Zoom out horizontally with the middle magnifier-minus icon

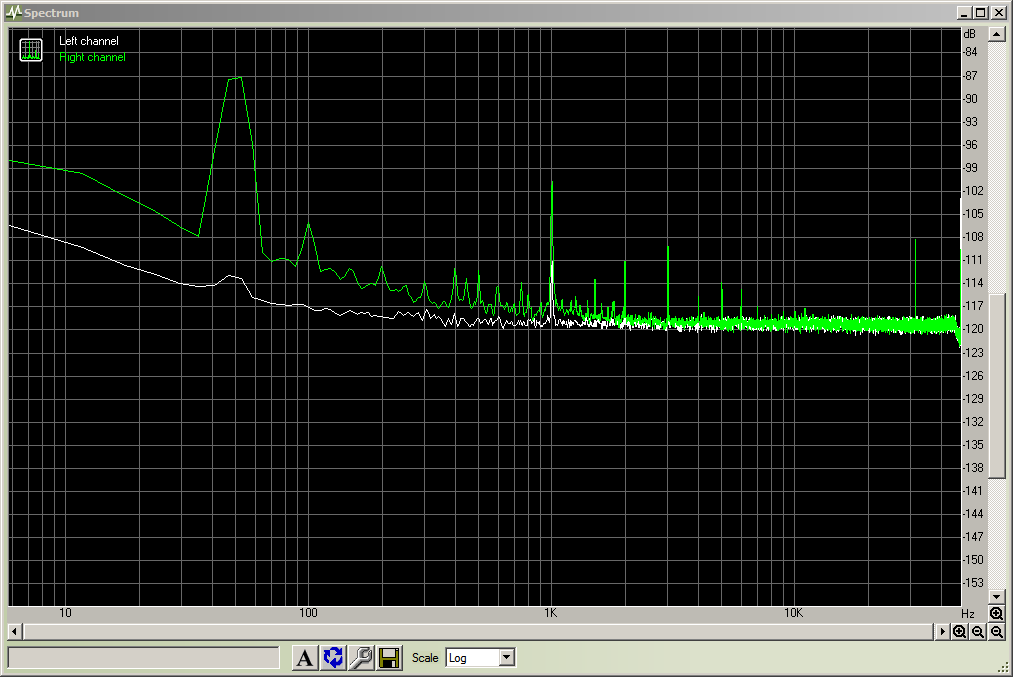[x=978, y=632]
